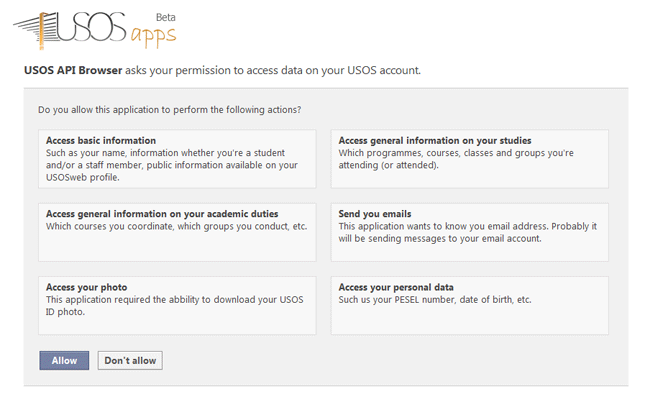
Task: Click the Allow button
Action: pos(64,361)
